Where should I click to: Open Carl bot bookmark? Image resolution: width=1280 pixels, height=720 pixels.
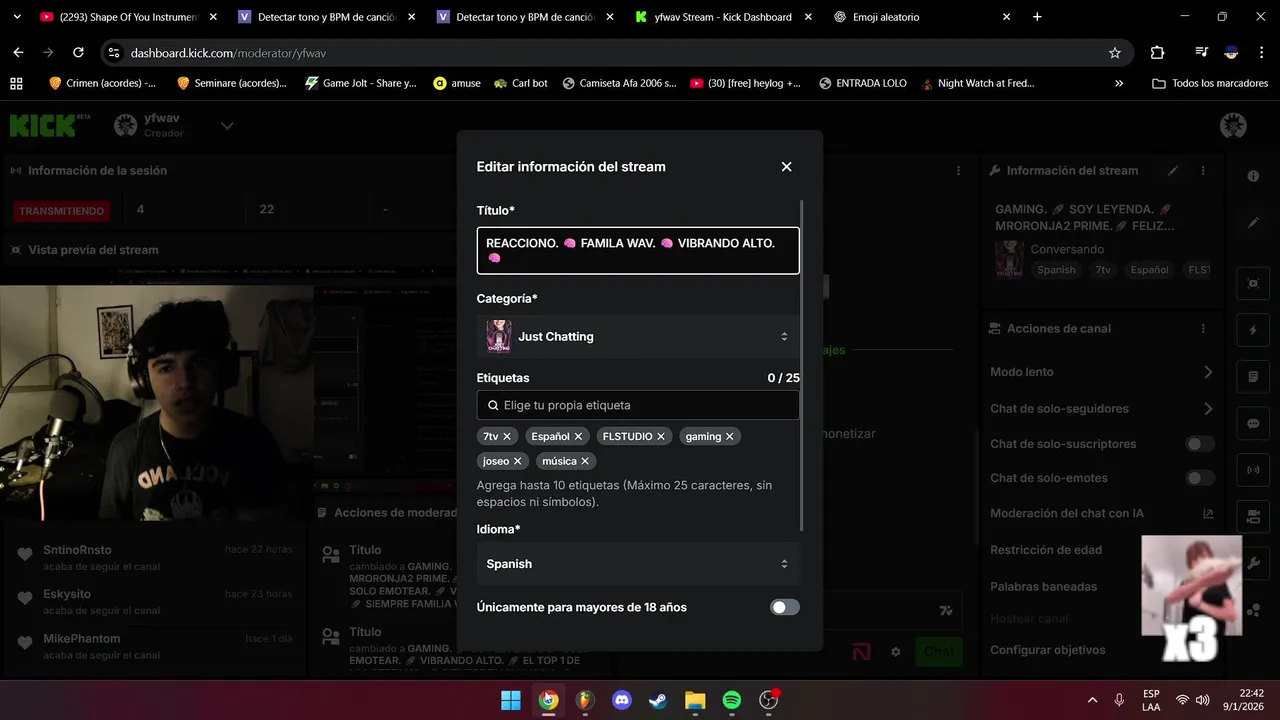[x=521, y=83]
